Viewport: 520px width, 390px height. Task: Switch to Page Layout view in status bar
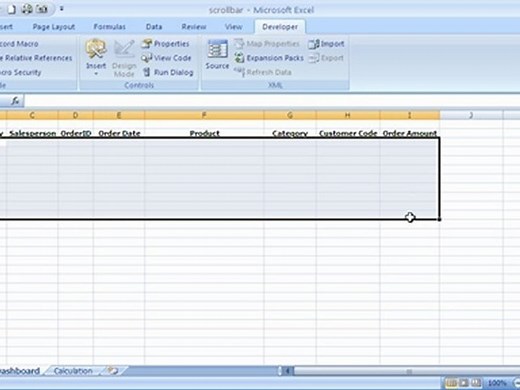pyautogui.click(x=464, y=383)
